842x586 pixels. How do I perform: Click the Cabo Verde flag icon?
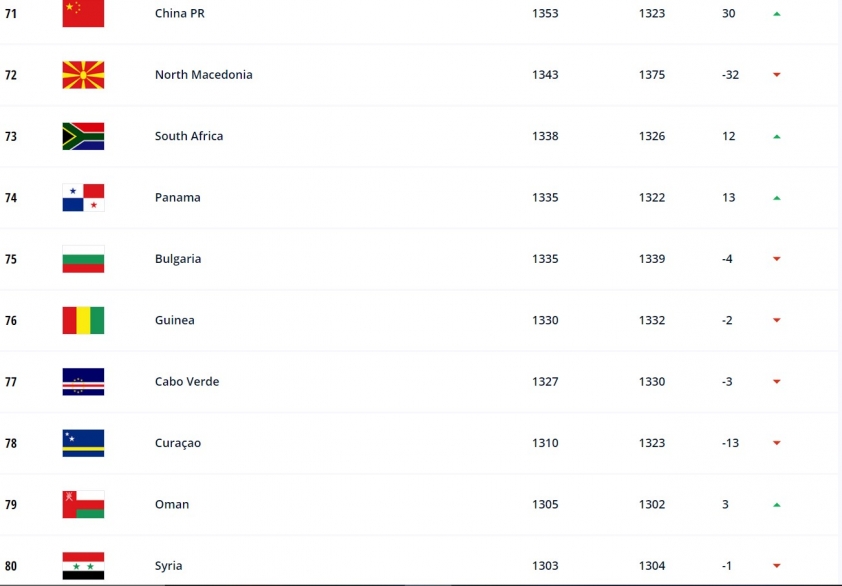(83, 382)
